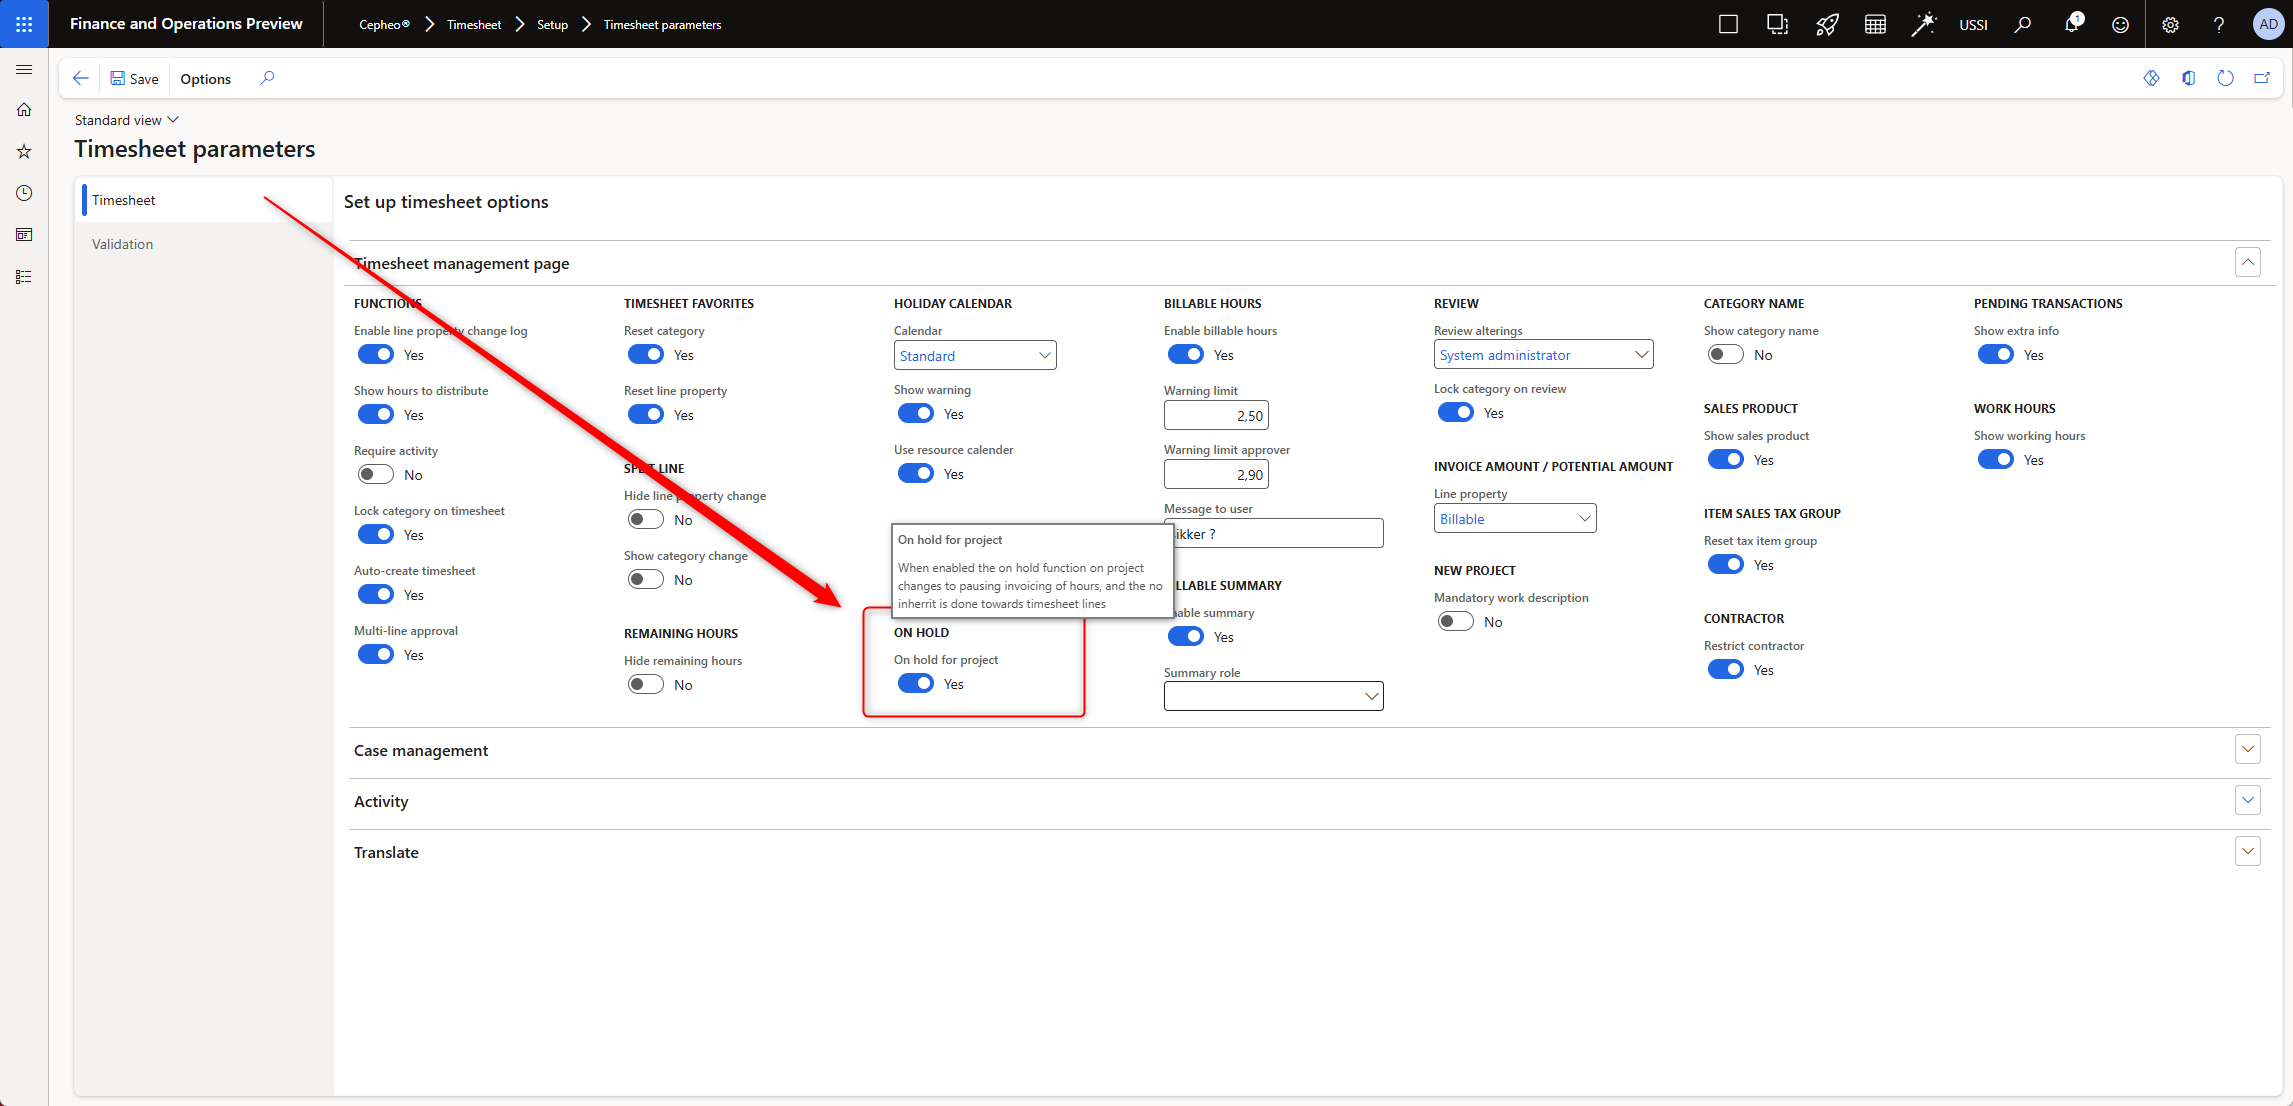
Task: Open the settings gear icon
Action: (2169, 25)
